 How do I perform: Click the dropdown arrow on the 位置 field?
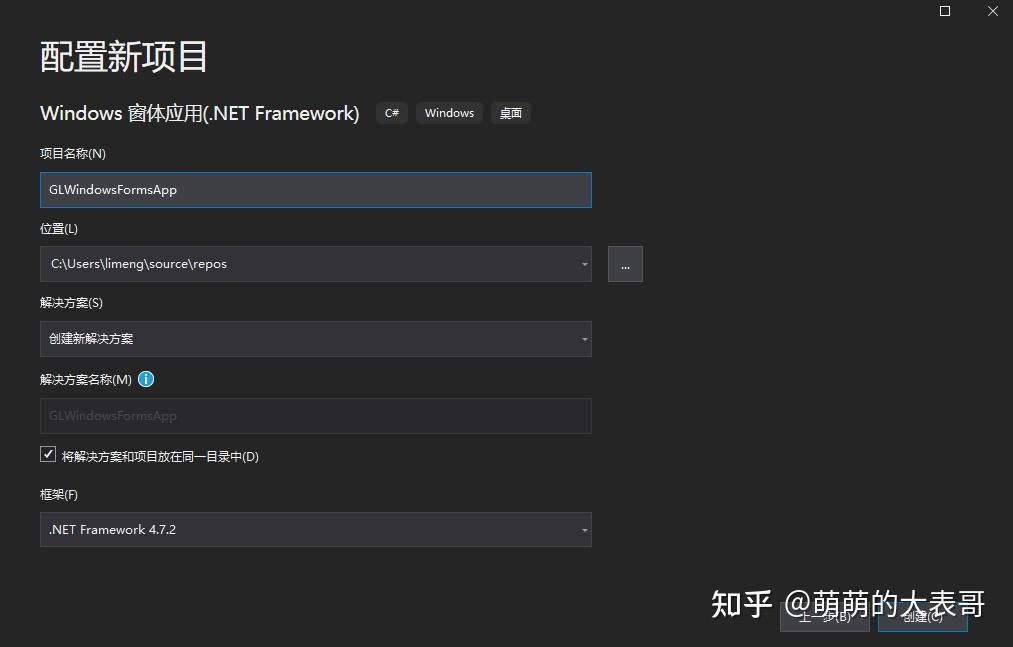tap(584, 264)
